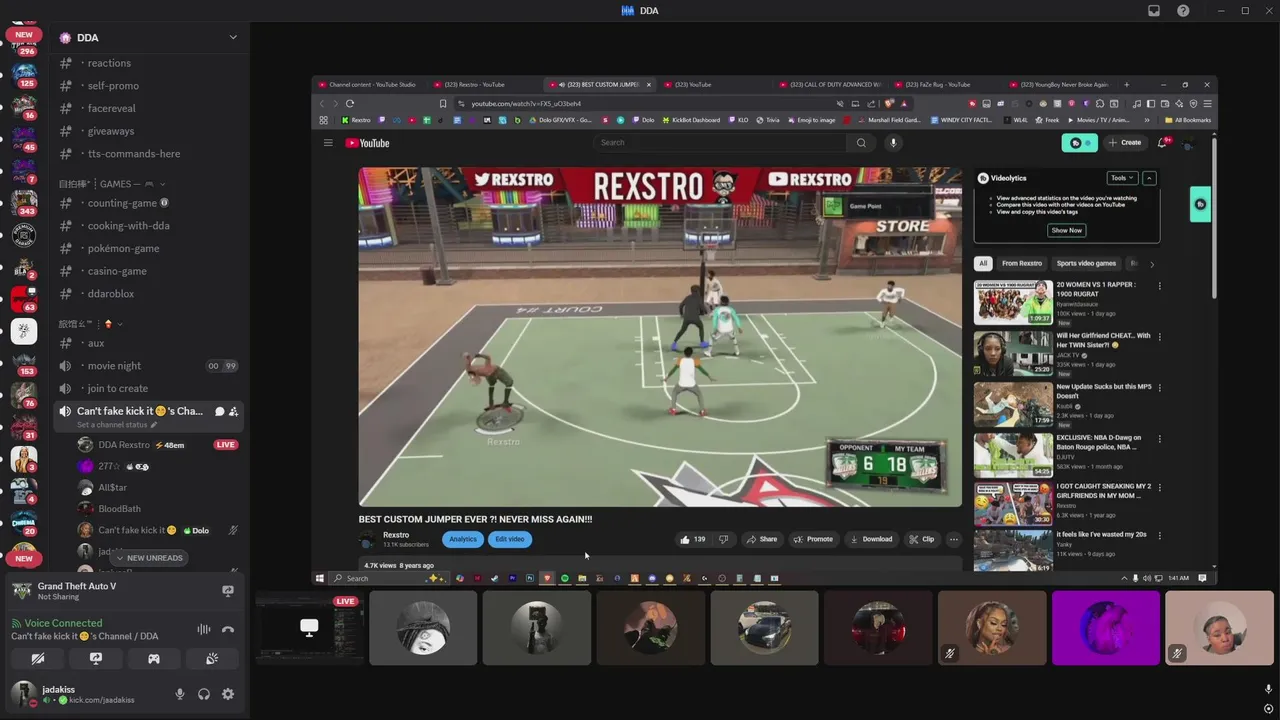Start an activity with the controller icon
Viewport: 1280px width, 720px height.
154,659
